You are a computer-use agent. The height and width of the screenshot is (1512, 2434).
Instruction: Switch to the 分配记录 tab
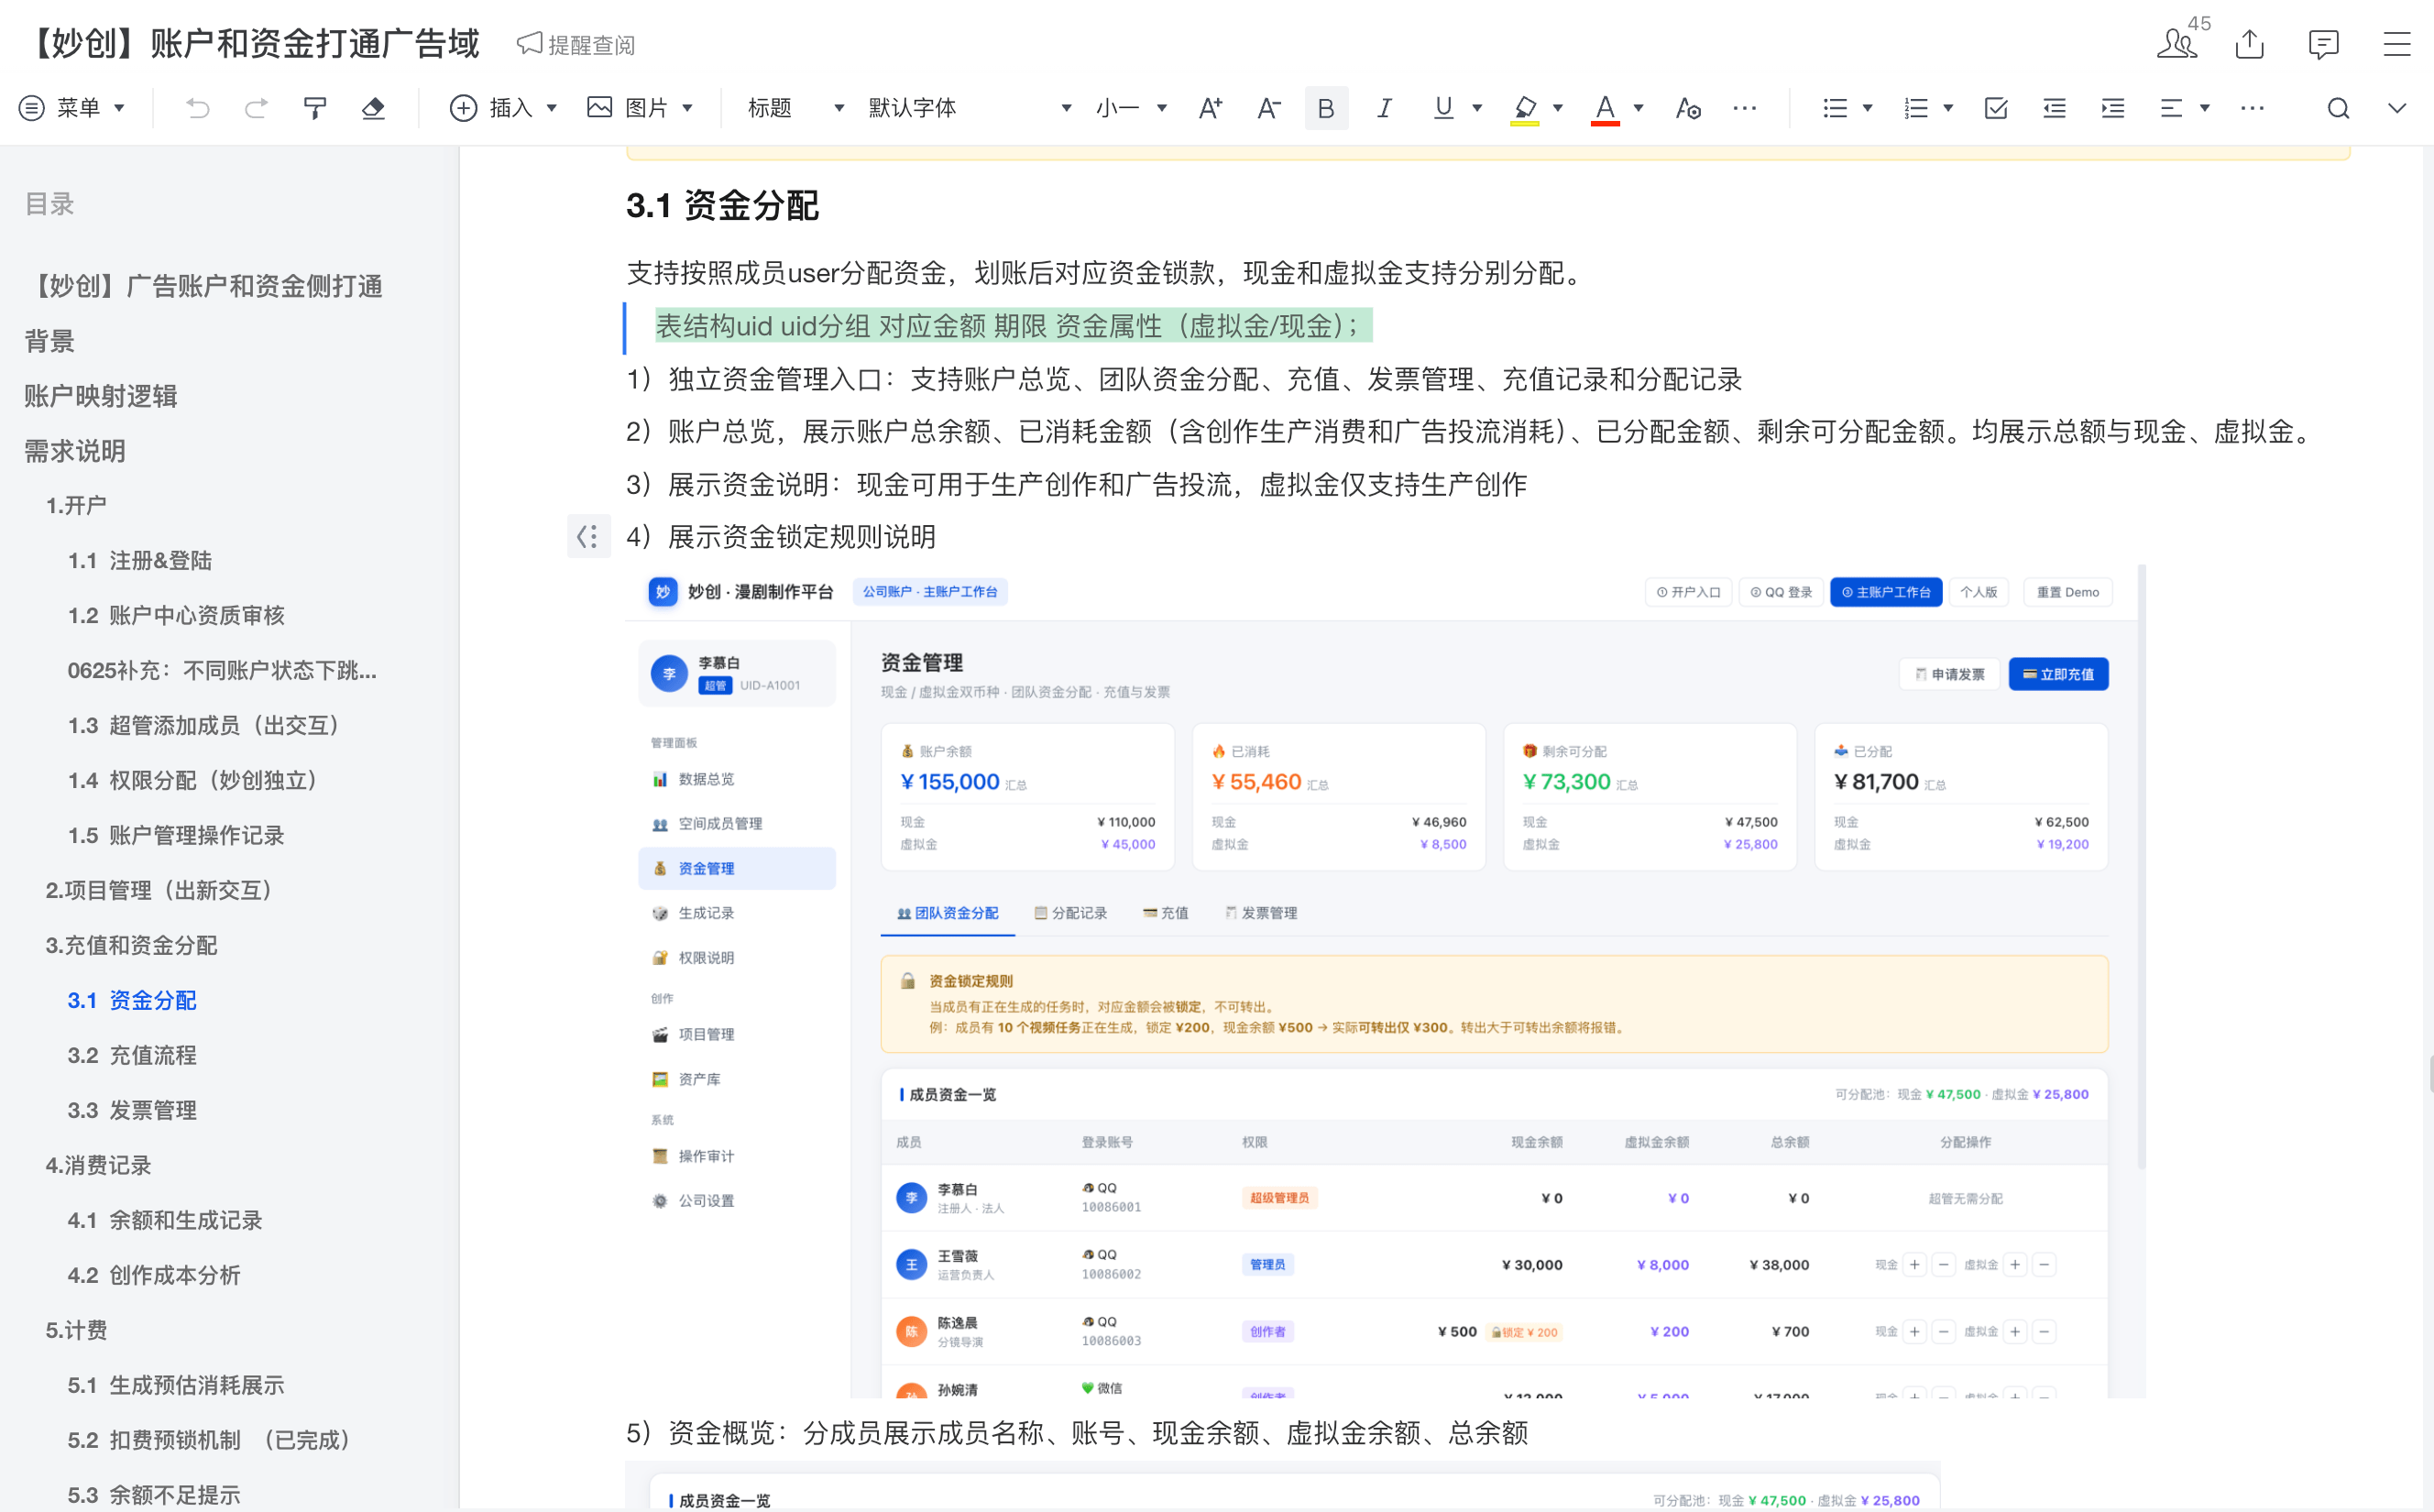(x=1070, y=913)
